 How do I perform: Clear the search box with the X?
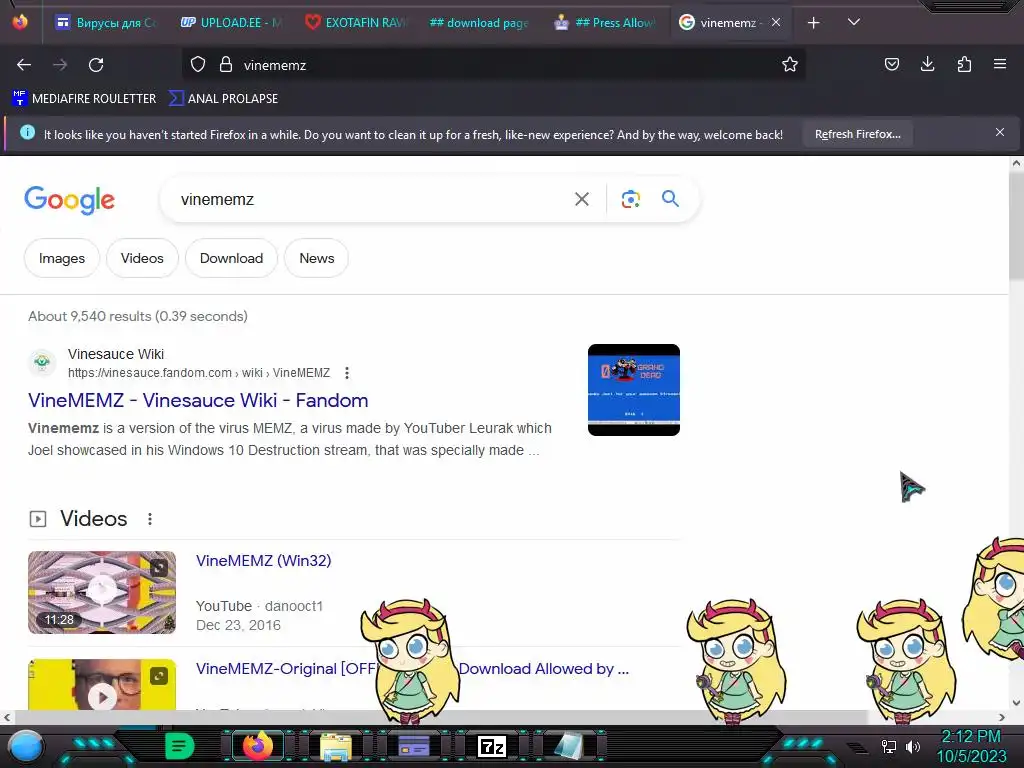click(x=581, y=199)
